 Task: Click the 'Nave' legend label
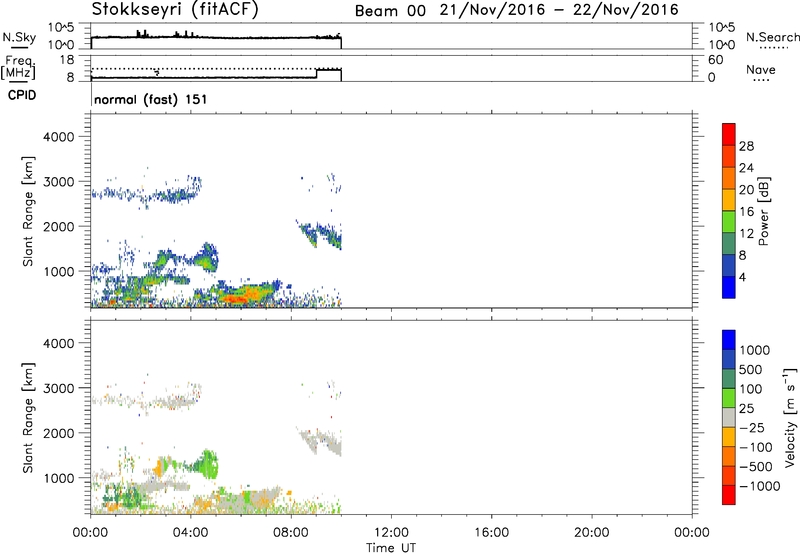pyautogui.click(x=760, y=69)
